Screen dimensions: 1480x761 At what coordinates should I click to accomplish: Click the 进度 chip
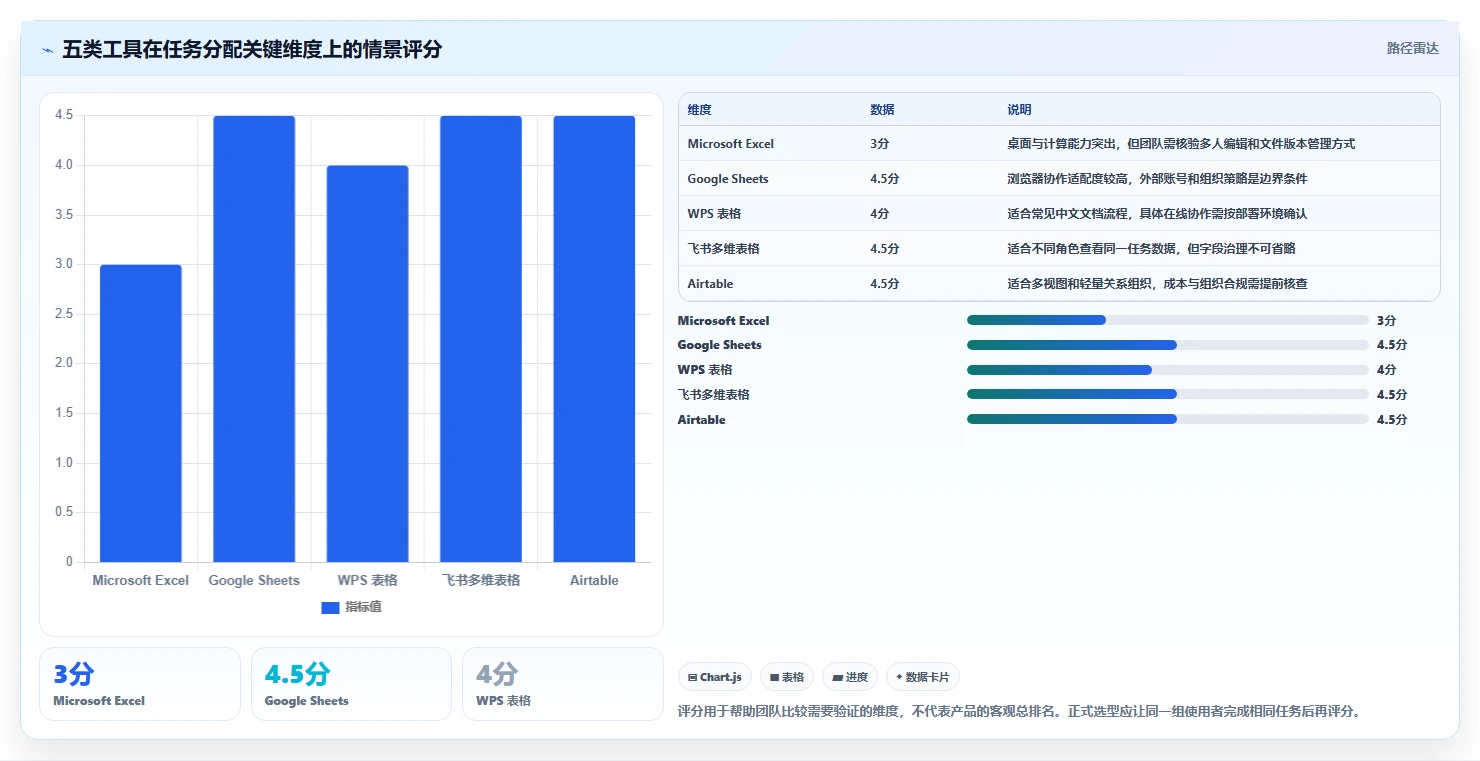850,677
